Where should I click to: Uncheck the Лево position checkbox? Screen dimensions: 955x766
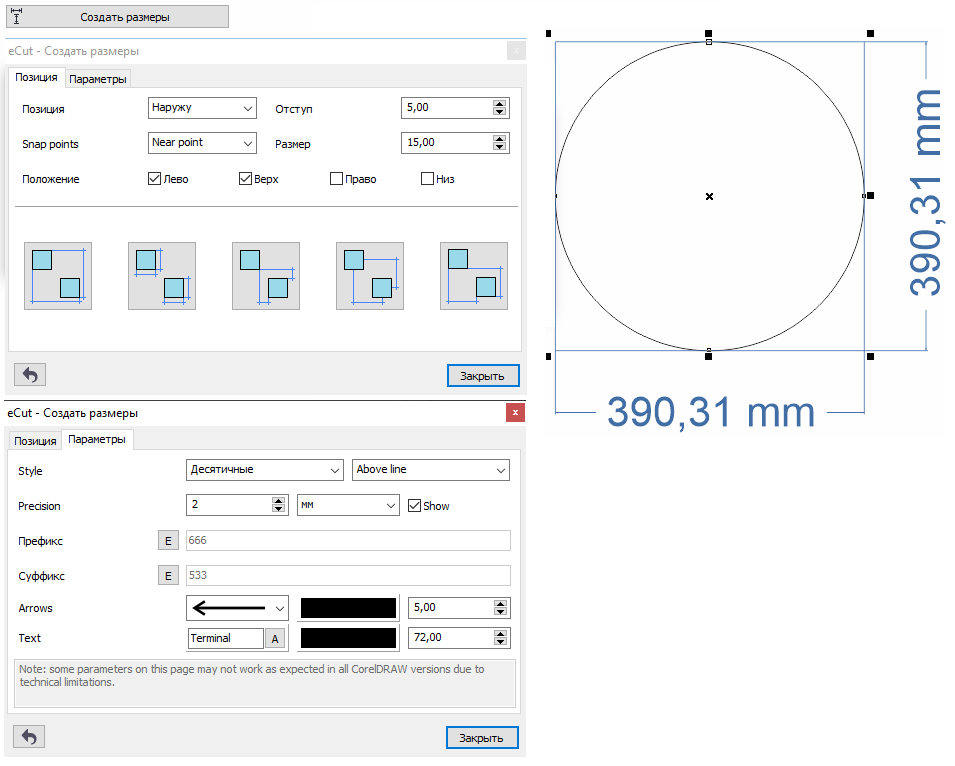[x=155, y=179]
